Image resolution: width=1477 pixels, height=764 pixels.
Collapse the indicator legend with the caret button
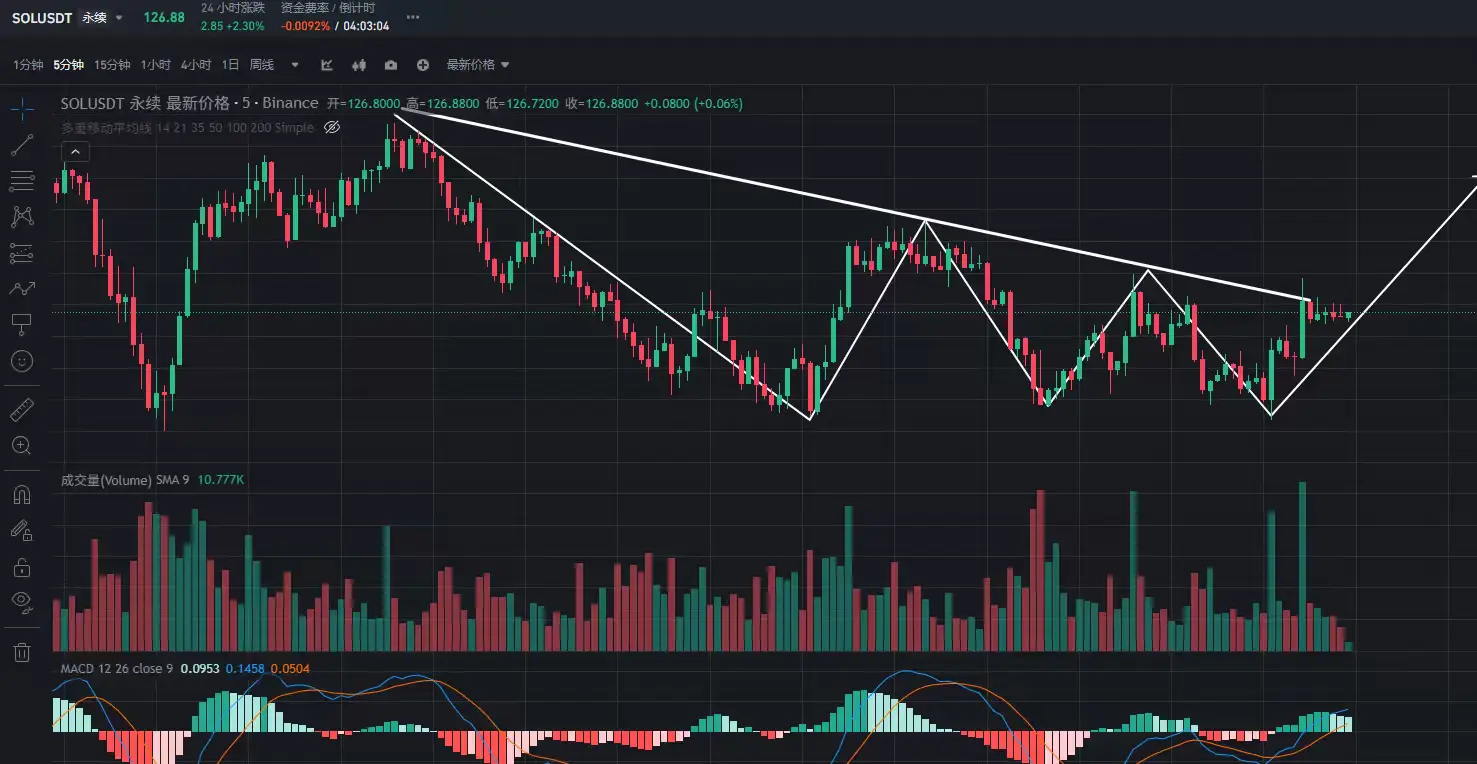pos(76,152)
